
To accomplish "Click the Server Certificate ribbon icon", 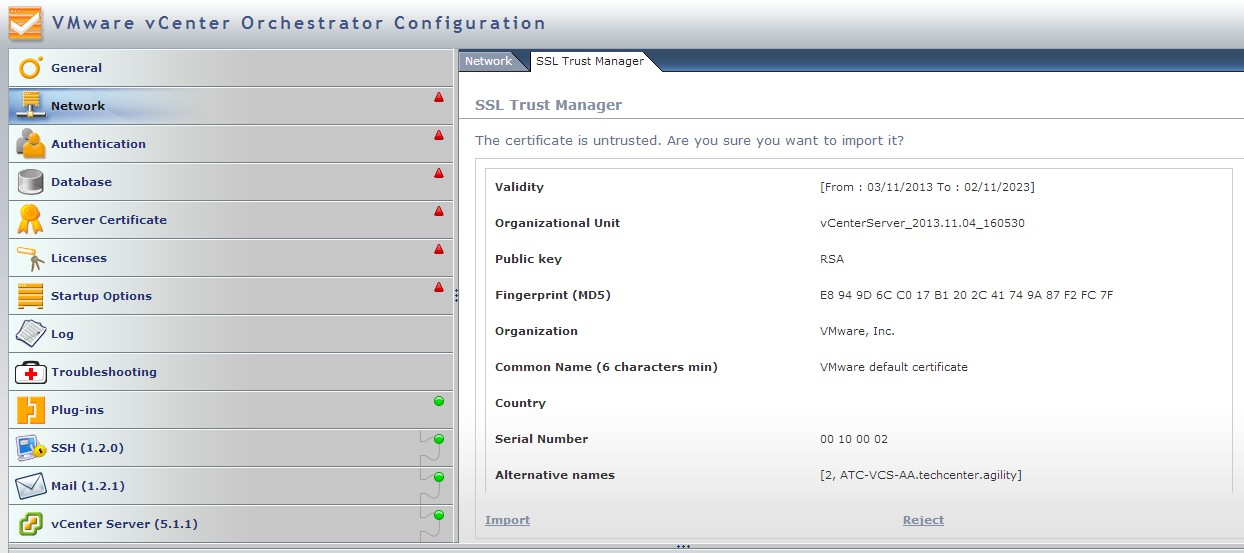I will 31,220.
